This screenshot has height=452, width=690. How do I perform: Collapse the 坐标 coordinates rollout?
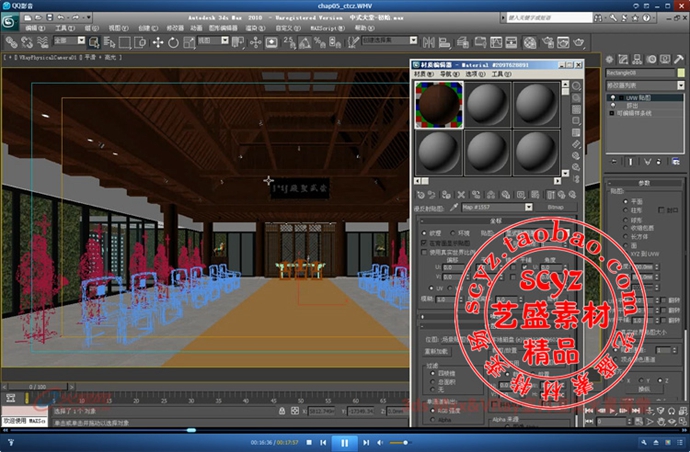pos(496,221)
